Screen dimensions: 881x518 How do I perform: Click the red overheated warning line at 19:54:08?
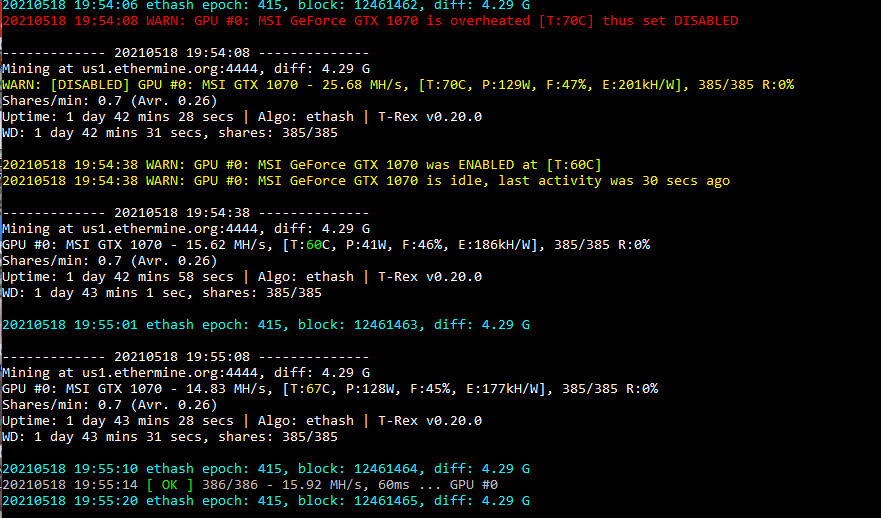click(x=370, y=21)
